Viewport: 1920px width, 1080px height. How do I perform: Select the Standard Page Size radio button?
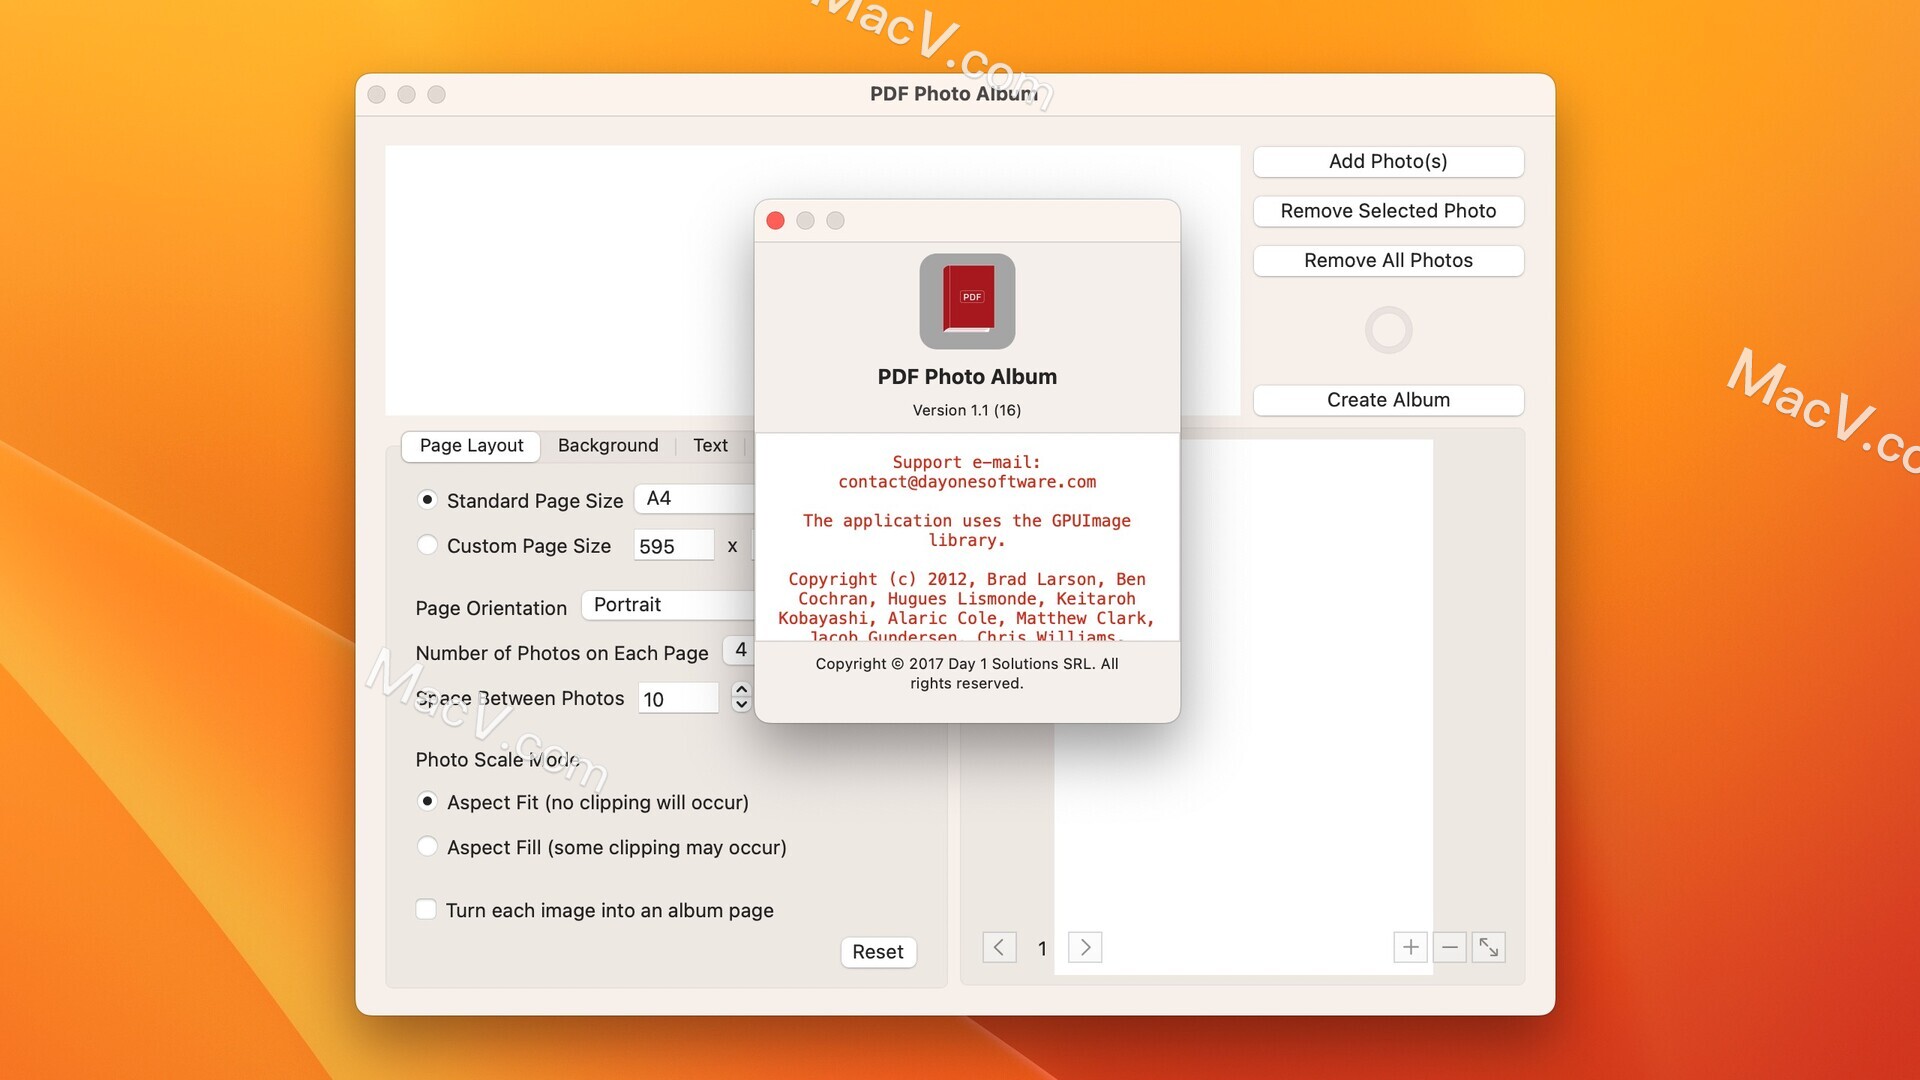click(427, 498)
